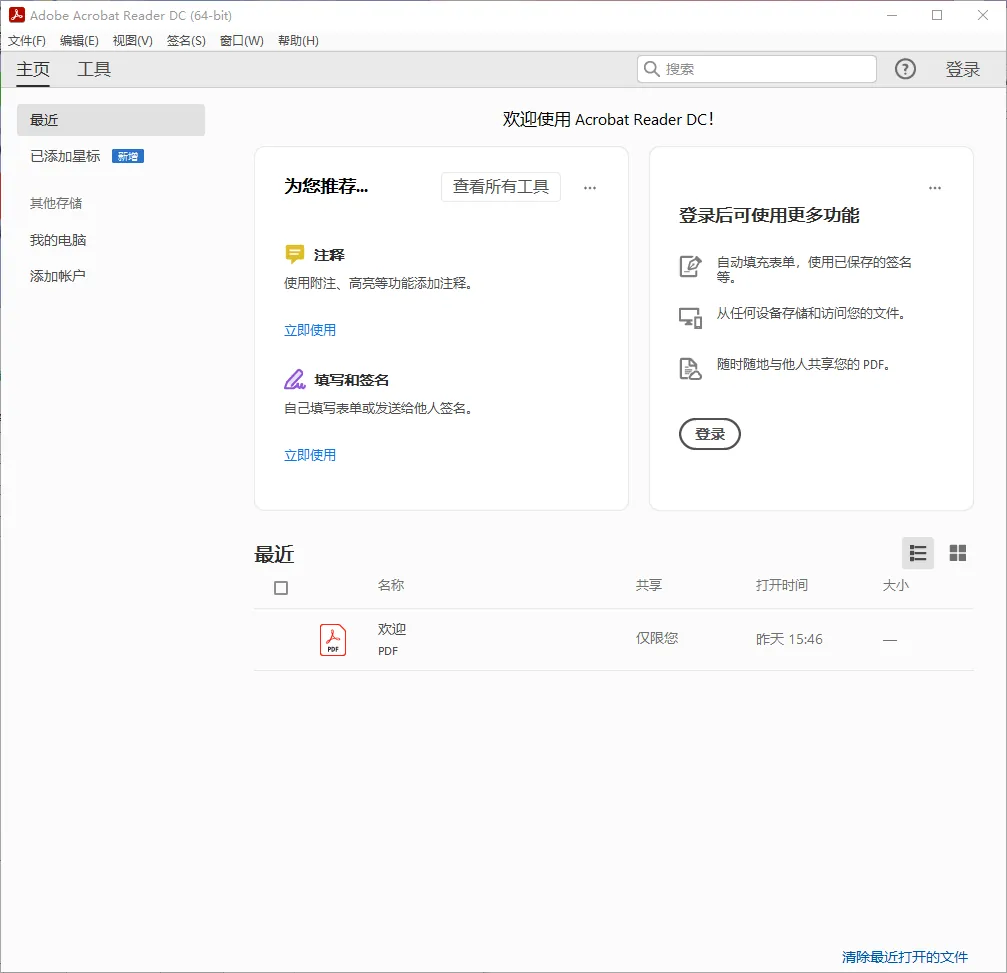The height and width of the screenshot is (973, 1007).
Task: Click the auto-fill form icon
Action: [x=690, y=266]
